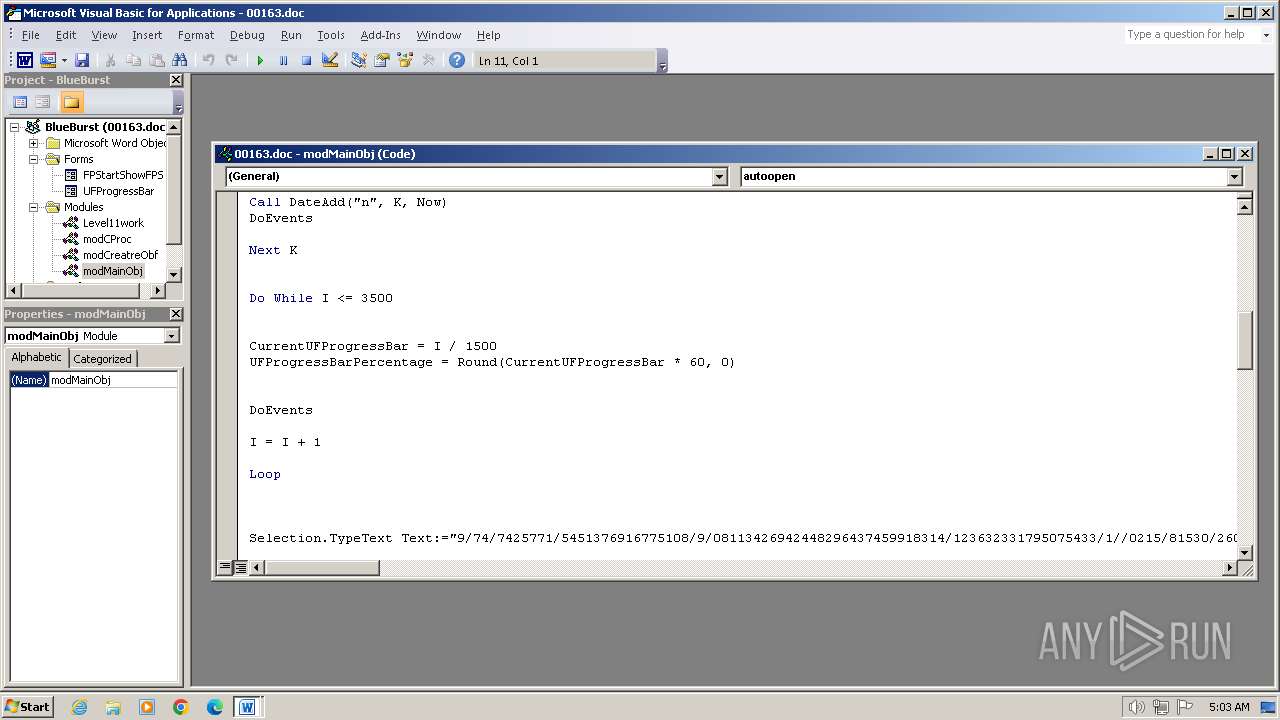Screen dimensions: 1280x720
Task: Open Visual Basic Help question mark icon
Action: pos(457,60)
